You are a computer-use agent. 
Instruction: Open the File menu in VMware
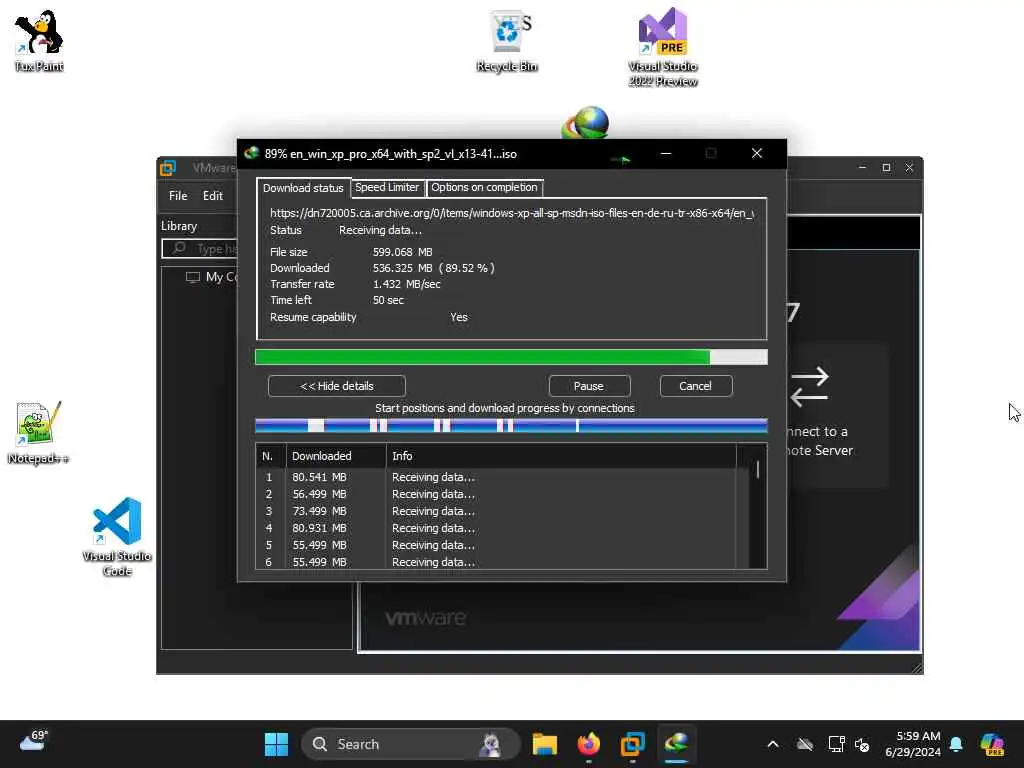click(x=178, y=195)
